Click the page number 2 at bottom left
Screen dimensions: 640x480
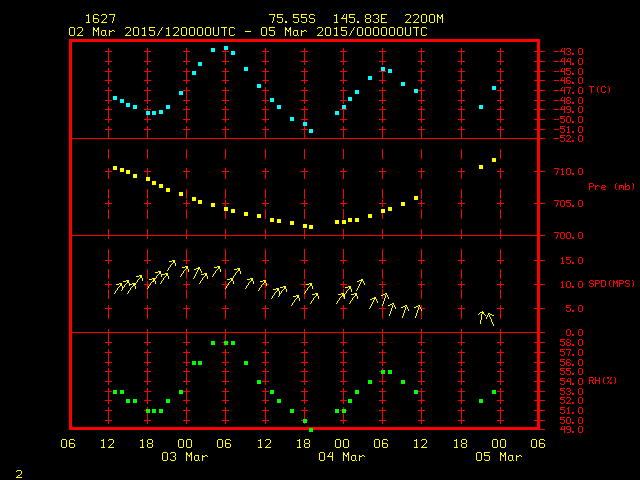[x=18, y=471]
